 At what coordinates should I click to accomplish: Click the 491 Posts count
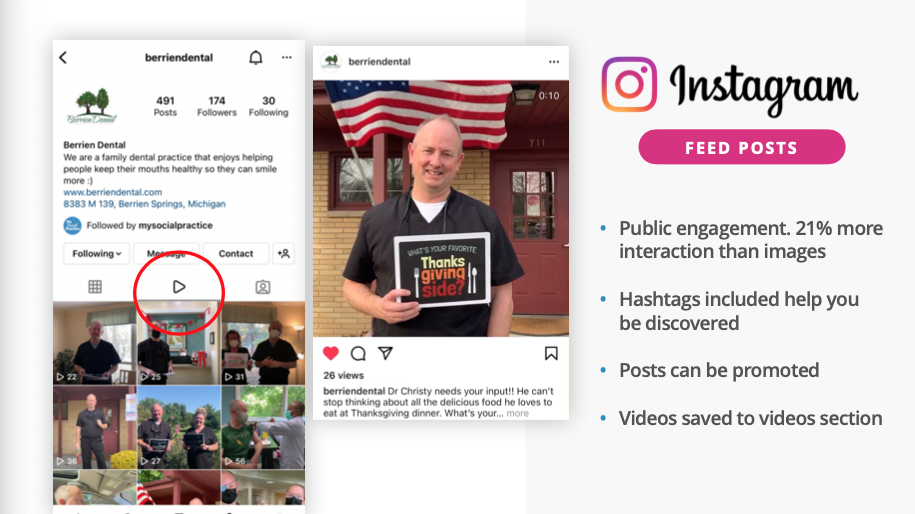point(165,106)
